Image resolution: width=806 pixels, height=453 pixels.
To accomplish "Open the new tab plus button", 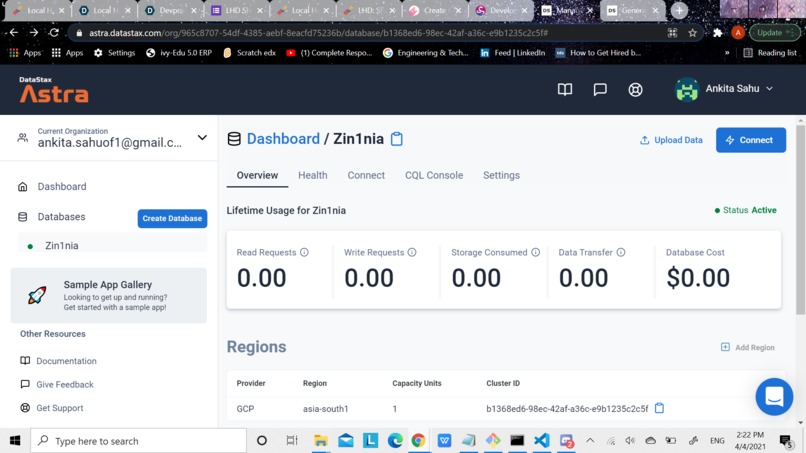I will click(x=679, y=10).
